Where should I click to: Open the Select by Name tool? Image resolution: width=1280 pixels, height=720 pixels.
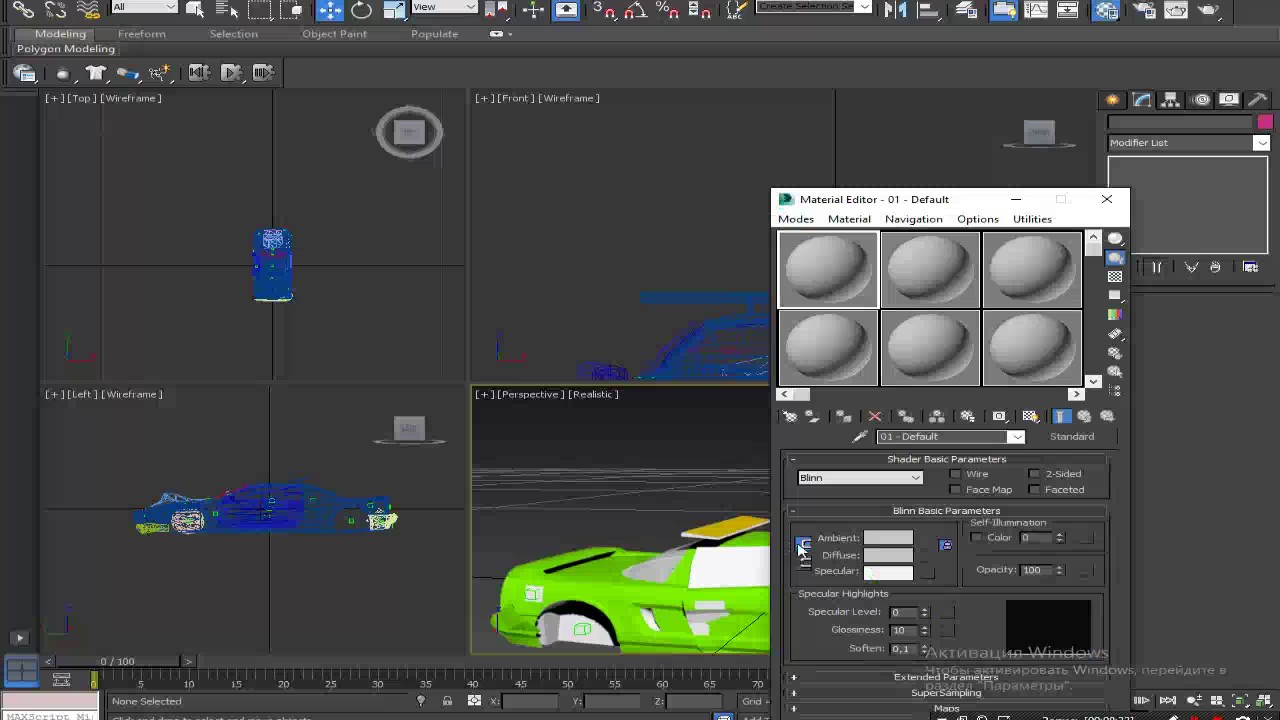[x=227, y=10]
